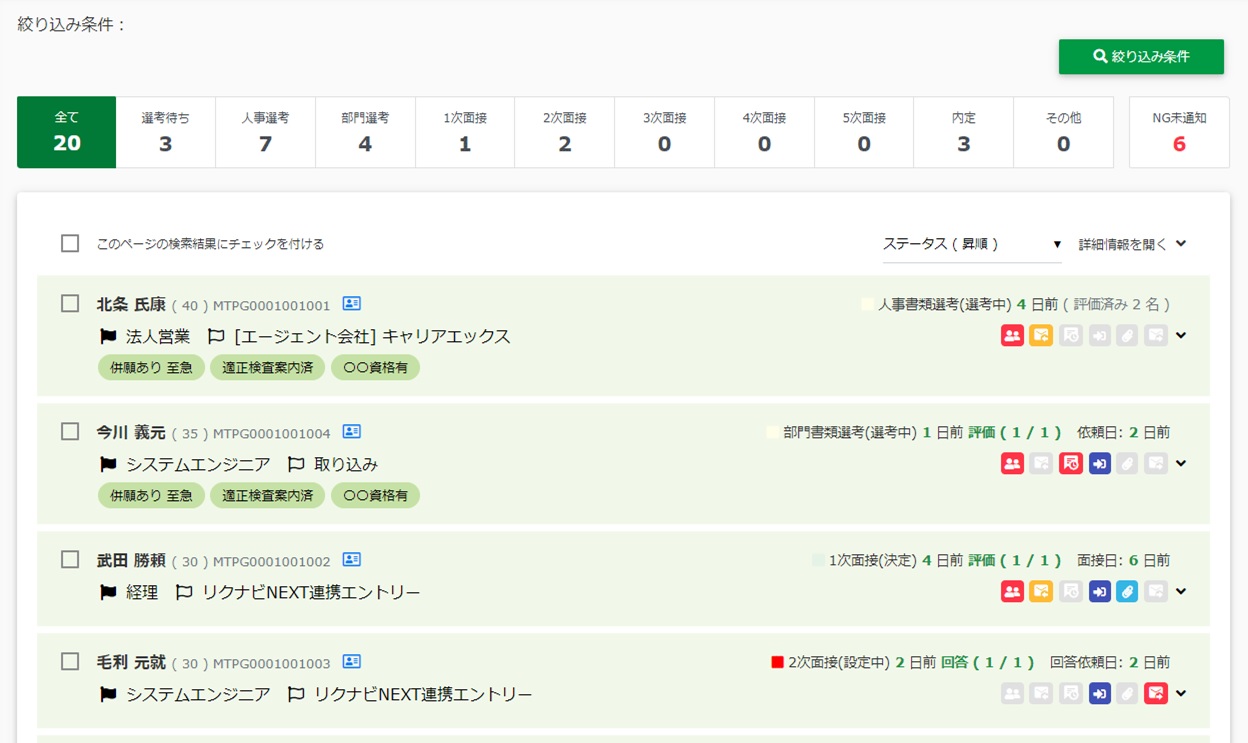Click red calendar-clock icon in 今川 義元 row
Viewport: 1248px width, 743px height.
click(1070, 464)
